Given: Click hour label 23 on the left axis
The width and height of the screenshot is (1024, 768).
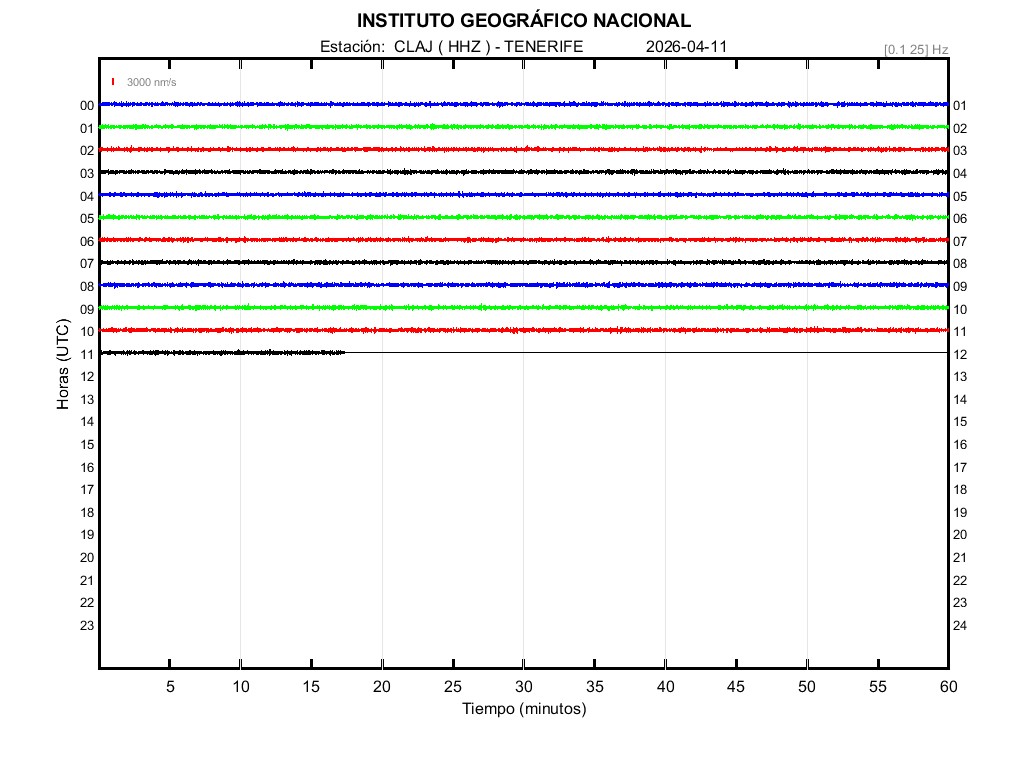Looking at the screenshot, I should point(87,626).
